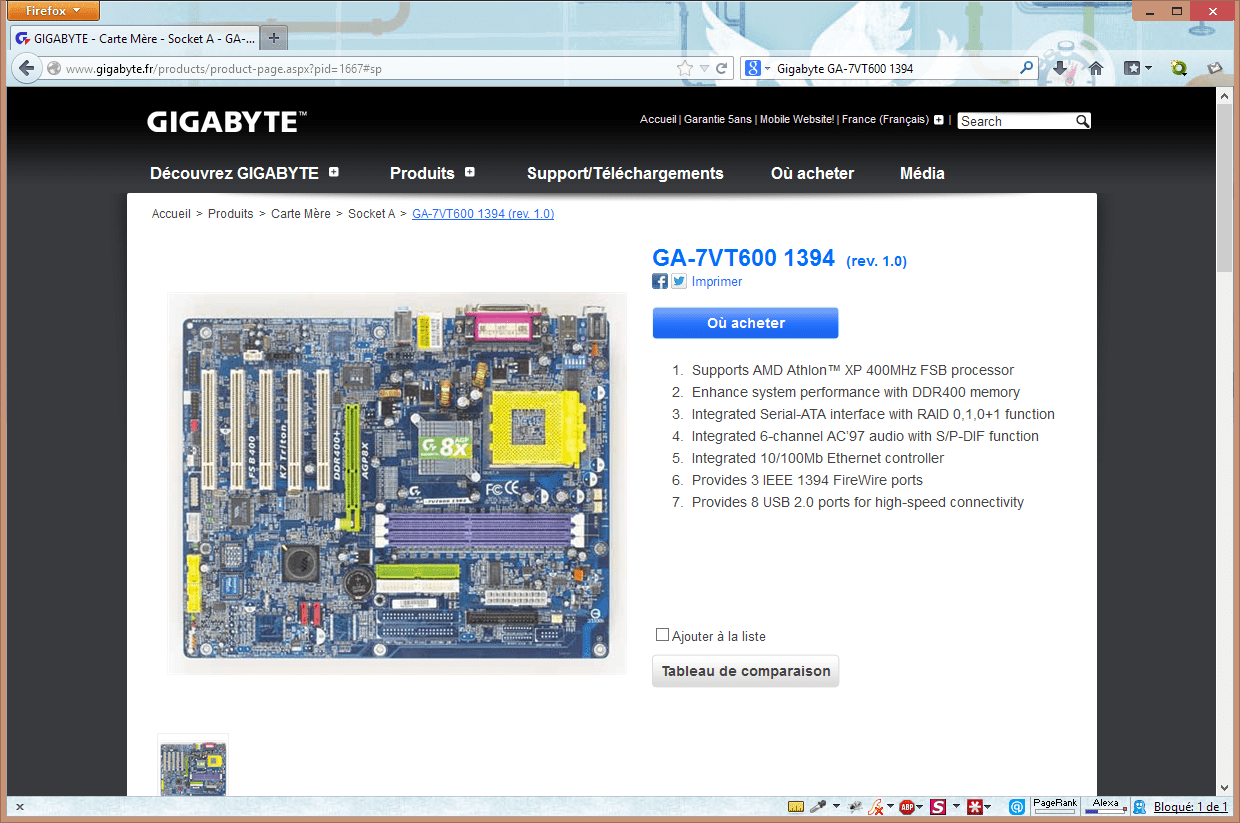
Task: Go to the Firefox home page icon
Action: (1096, 68)
